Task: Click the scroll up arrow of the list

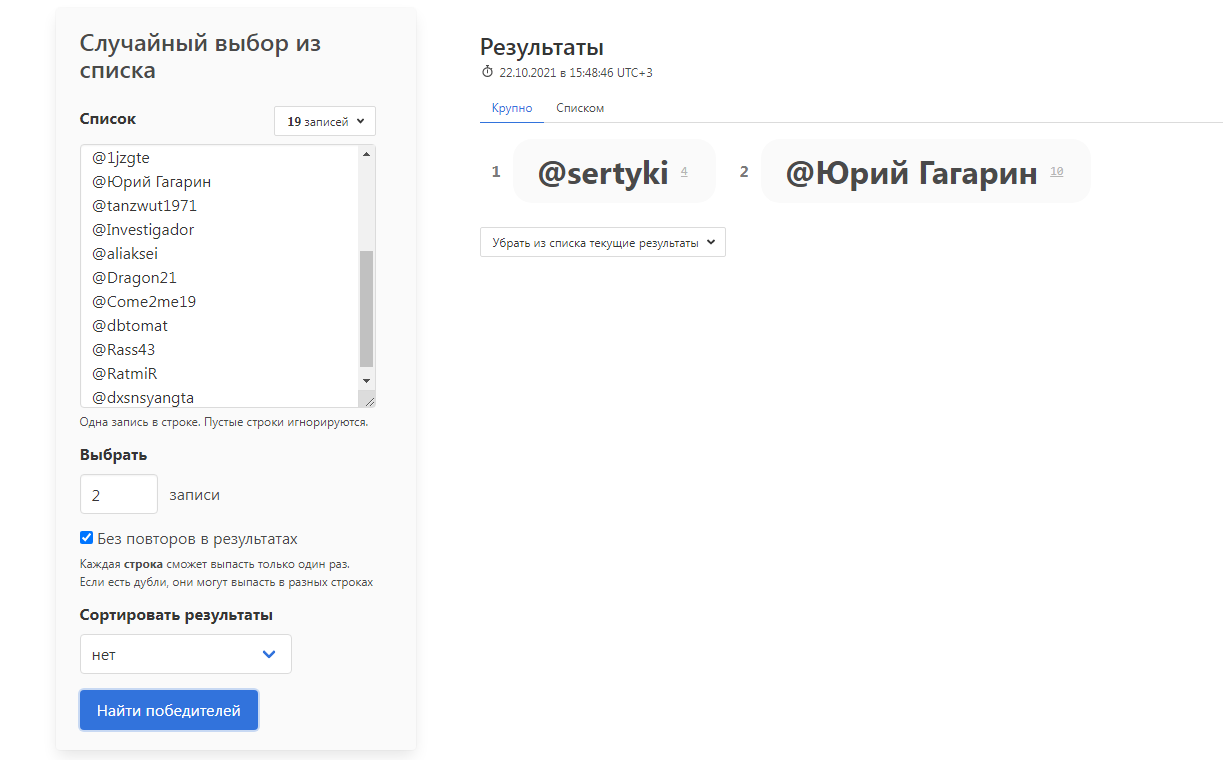Action: click(x=366, y=154)
